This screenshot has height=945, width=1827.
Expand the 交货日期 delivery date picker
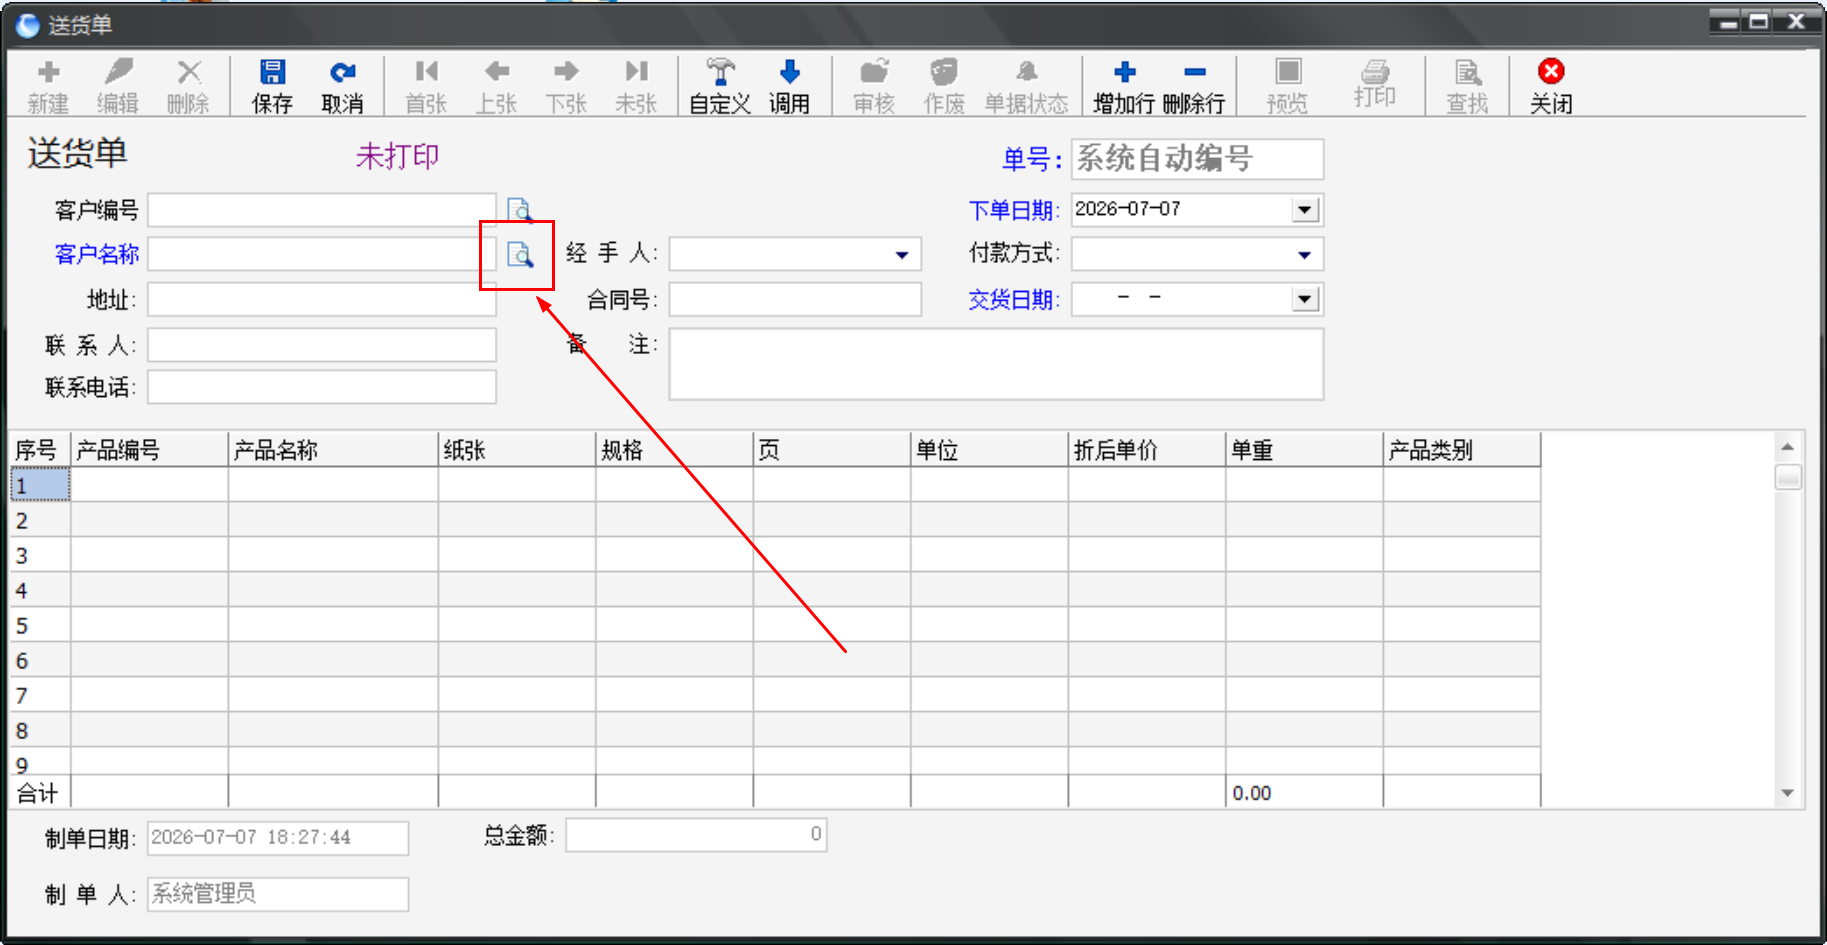[1304, 299]
